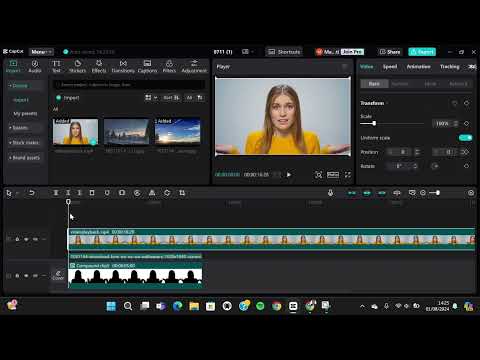Open the media view mode dropdown

pos(151,97)
